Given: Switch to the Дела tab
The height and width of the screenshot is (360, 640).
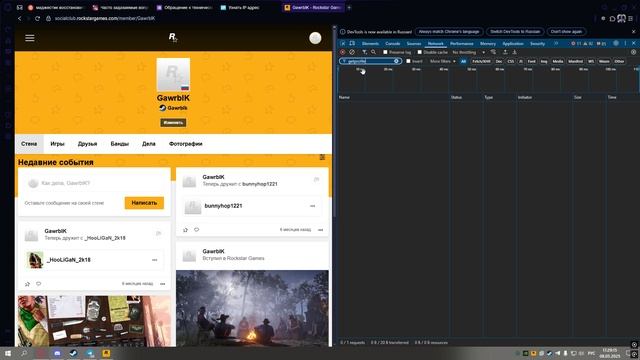Looking at the screenshot, I should pyautogui.click(x=149, y=144).
